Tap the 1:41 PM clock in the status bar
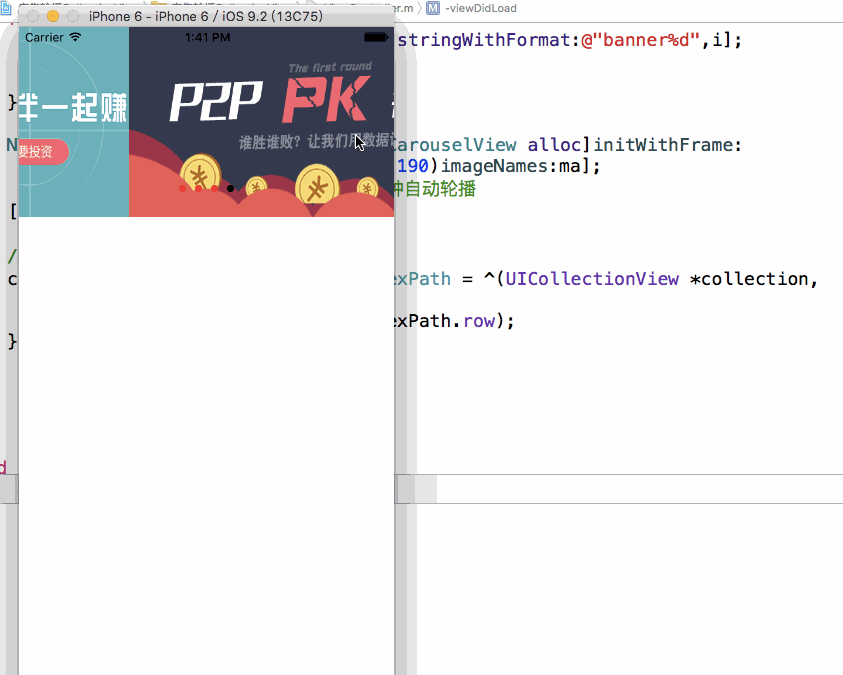 pyautogui.click(x=208, y=38)
